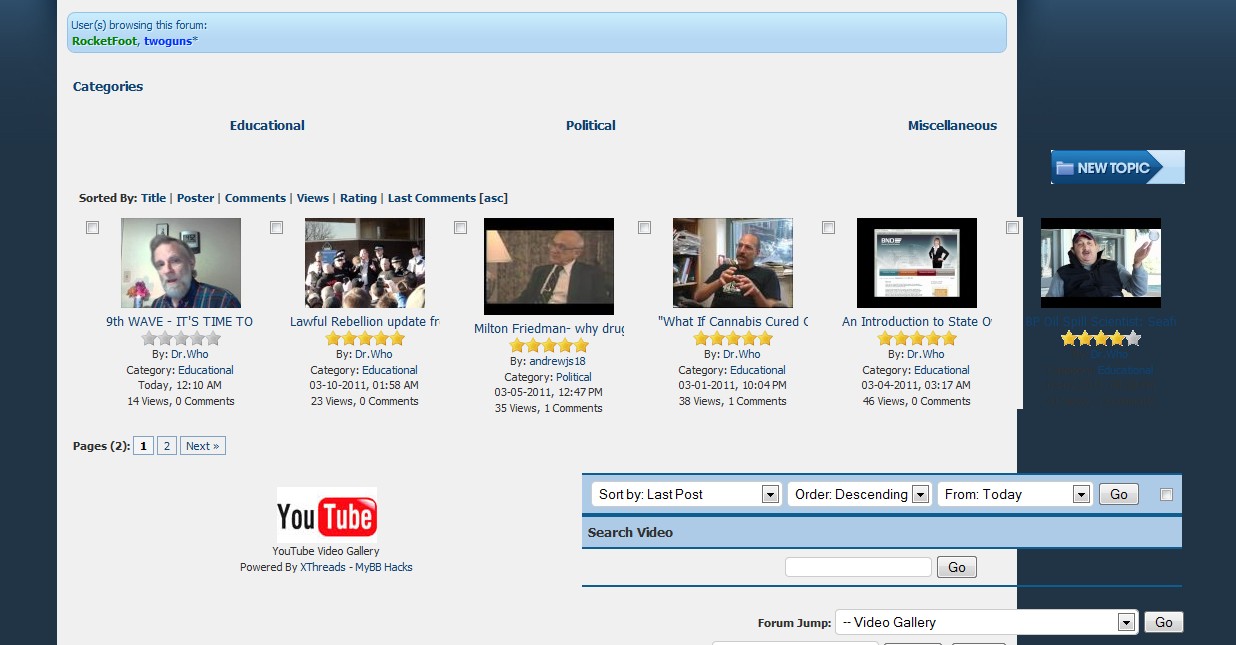Open user twoguns profile link

168,41
